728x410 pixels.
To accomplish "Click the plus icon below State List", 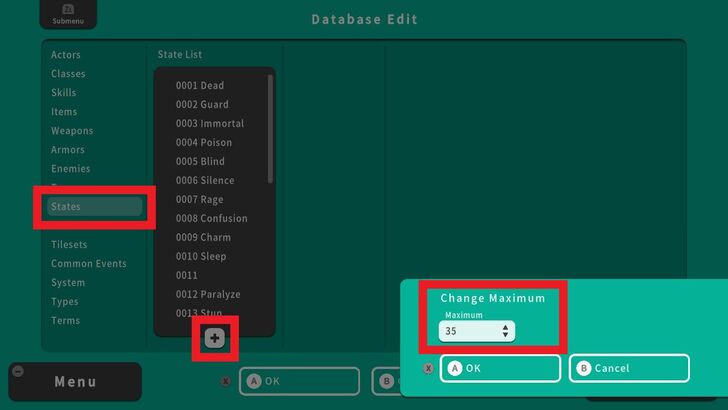I will pyautogui.click(x=215, y=338).
